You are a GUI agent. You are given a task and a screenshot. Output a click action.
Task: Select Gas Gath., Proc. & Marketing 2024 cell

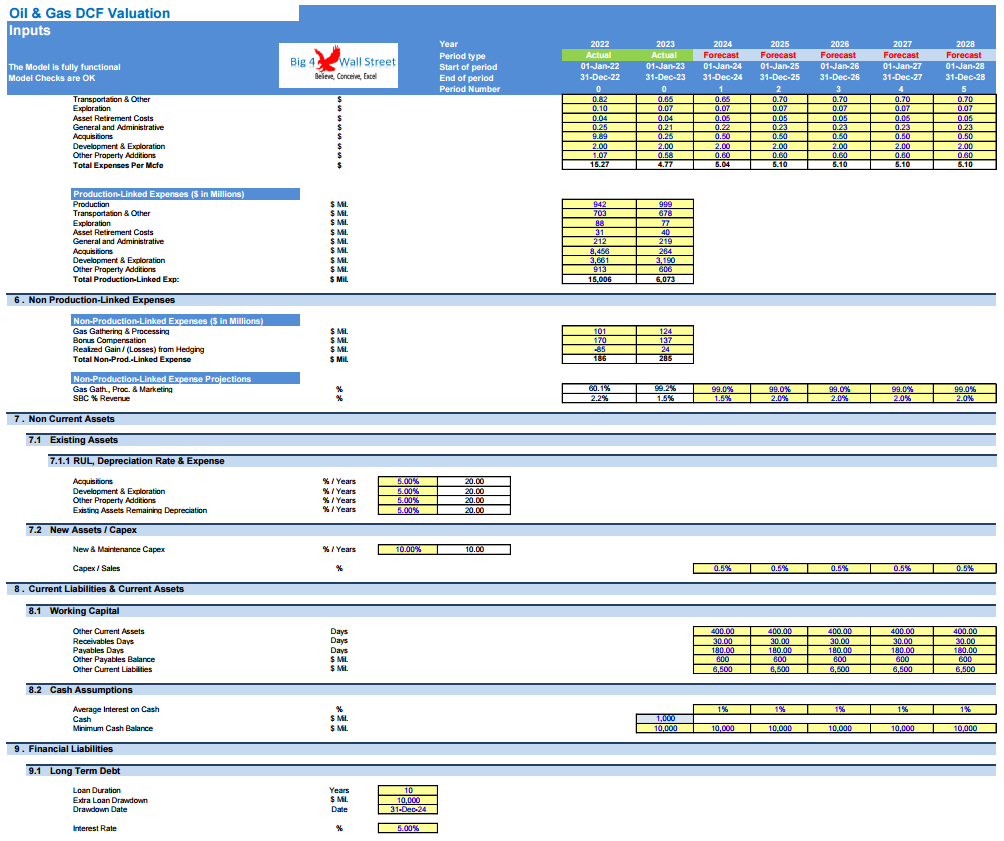click(x=722, y=389)
